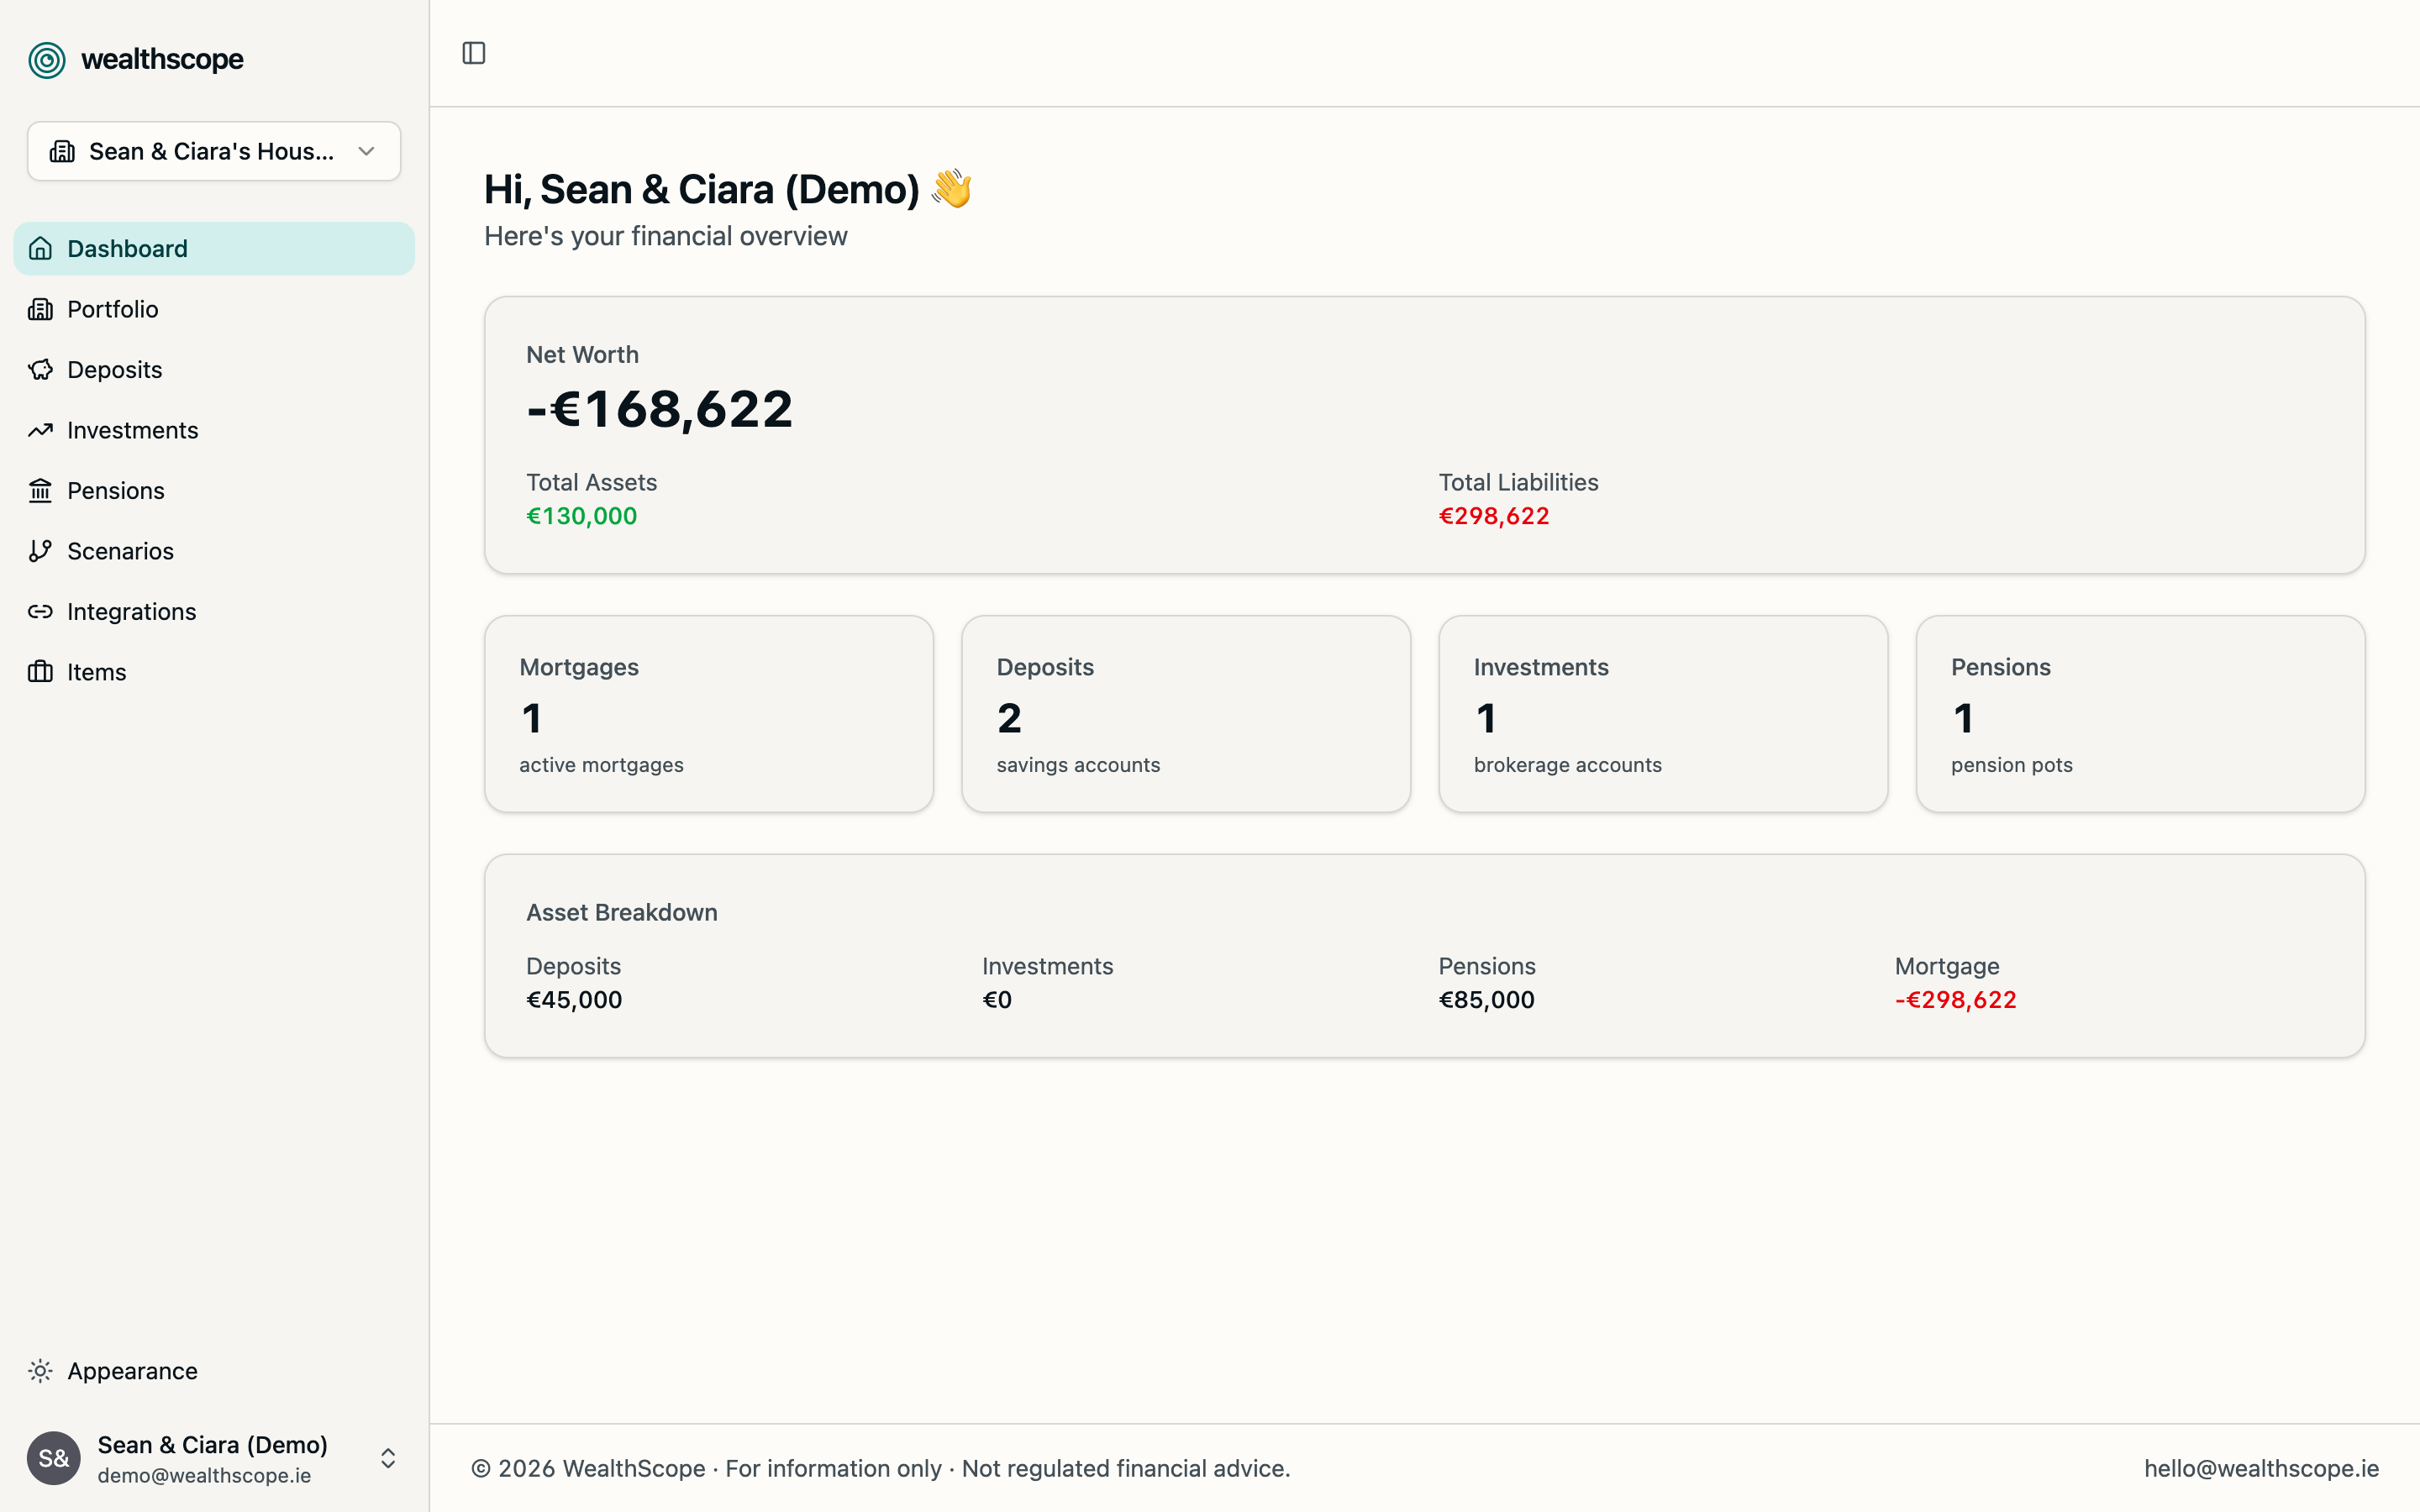The image size is (2420, 1512).
Task: Click the Scenarios branch icon
Action: [40, 551]
